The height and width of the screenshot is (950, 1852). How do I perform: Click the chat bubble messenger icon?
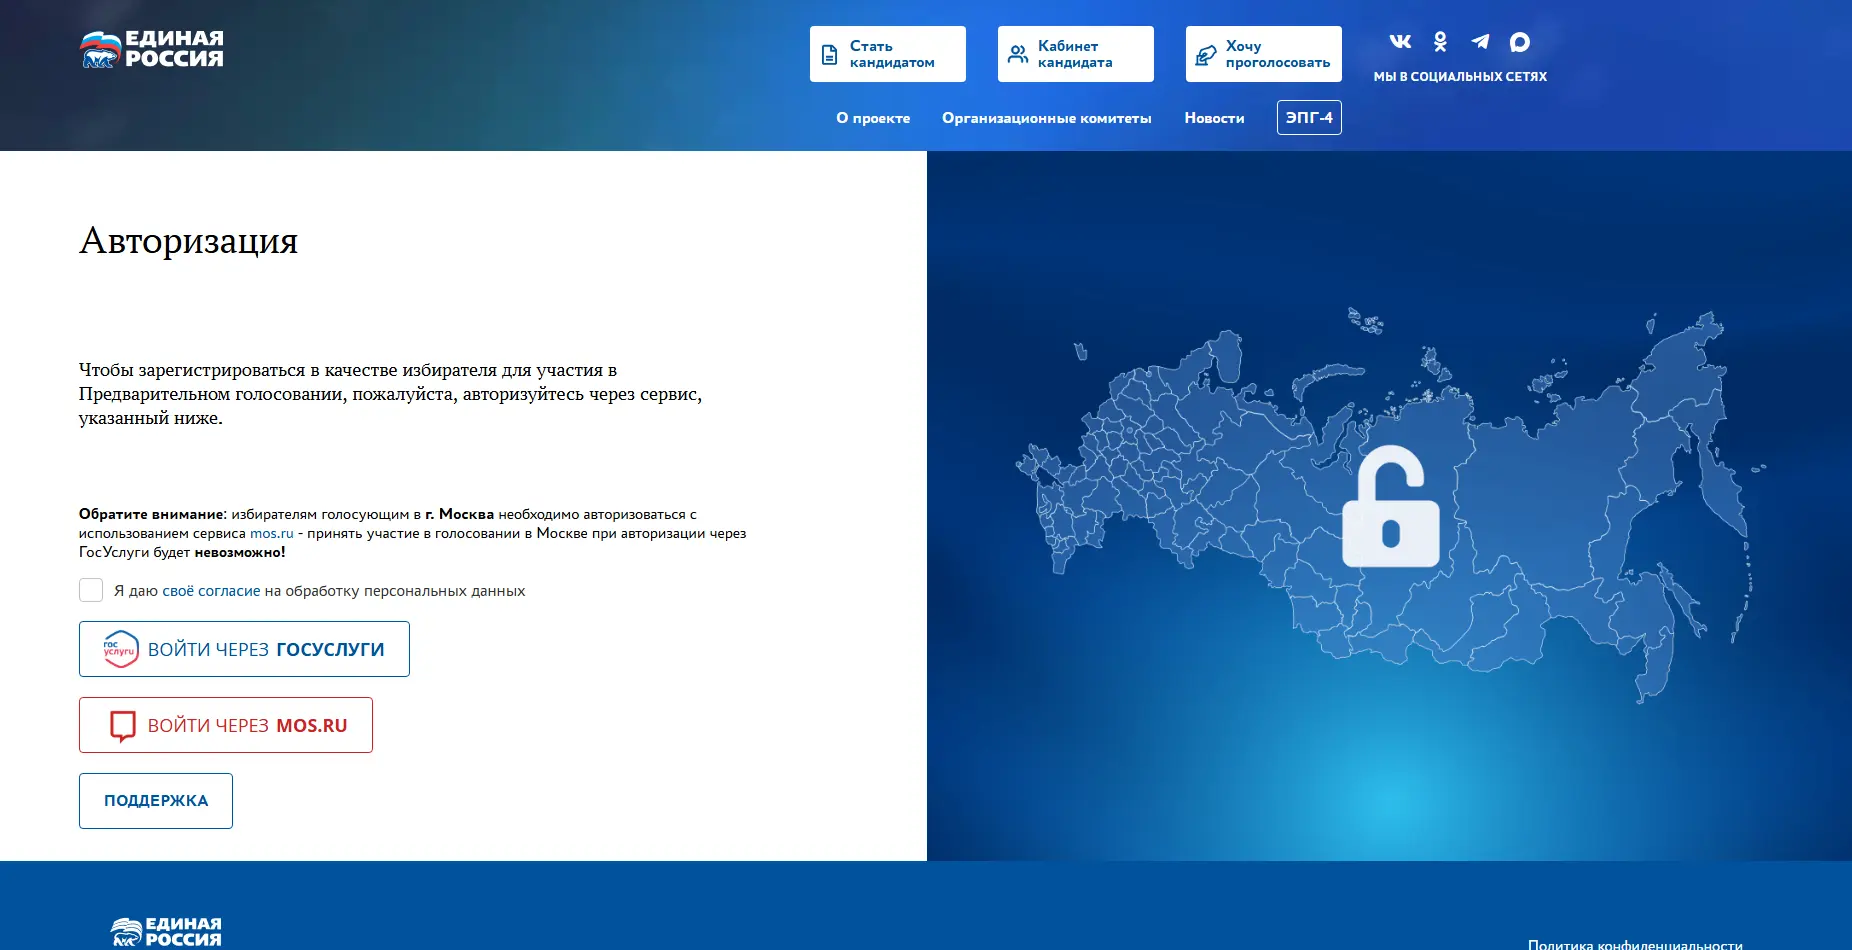click(1520, 42)
